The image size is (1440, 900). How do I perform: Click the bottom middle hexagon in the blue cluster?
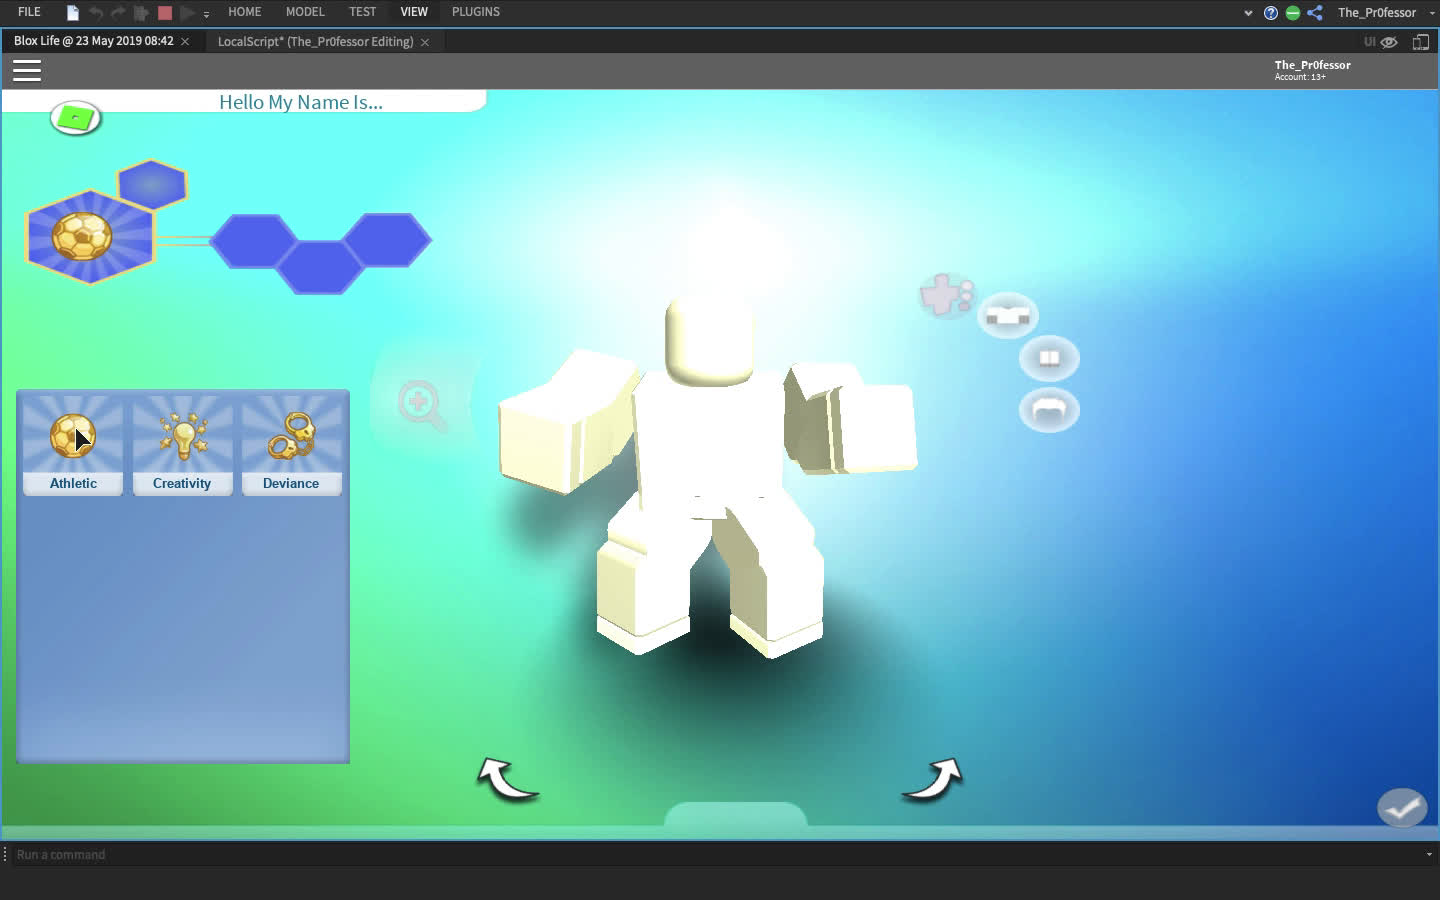(x=319, y=267)
